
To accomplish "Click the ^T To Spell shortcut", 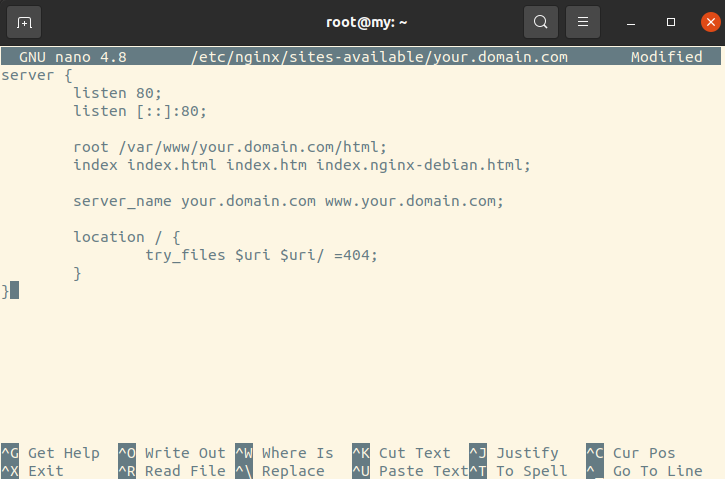I will tap(518, 471).
